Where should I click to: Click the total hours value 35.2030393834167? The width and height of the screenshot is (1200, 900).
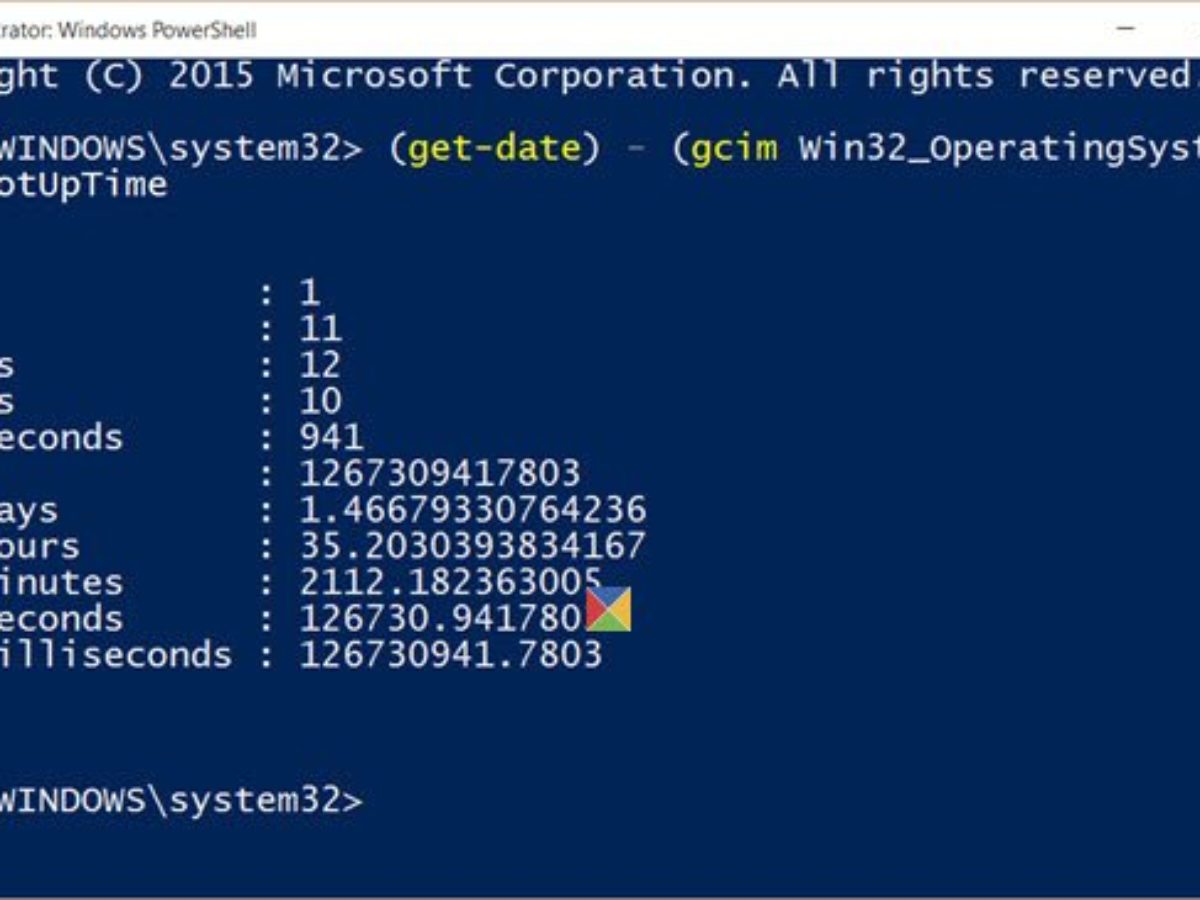click(x=473, y=546)
